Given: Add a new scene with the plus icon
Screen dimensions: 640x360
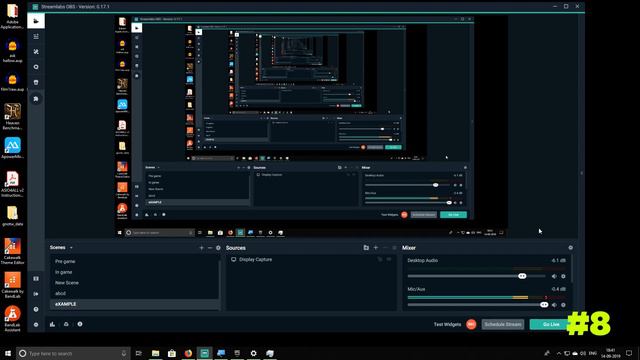Looking at the screenshot, I should click(x=201, y=248).
